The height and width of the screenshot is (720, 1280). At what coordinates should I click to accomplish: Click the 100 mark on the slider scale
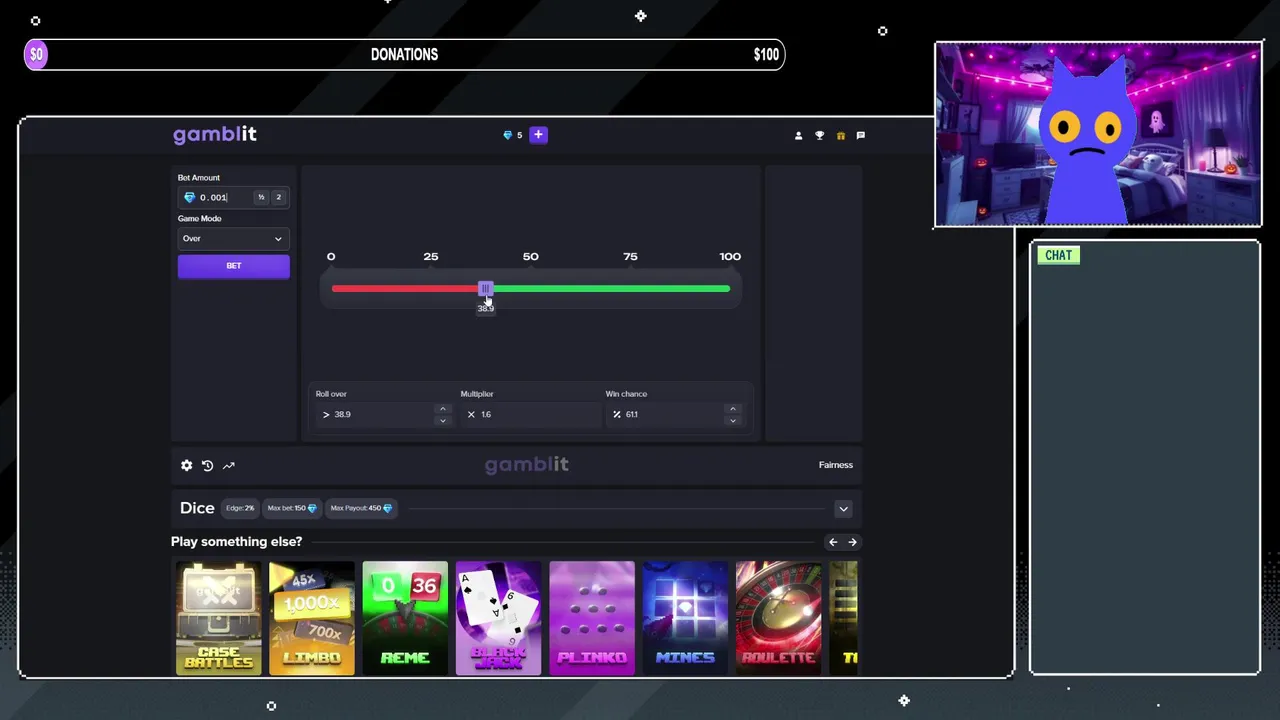(x=730, y=257)
